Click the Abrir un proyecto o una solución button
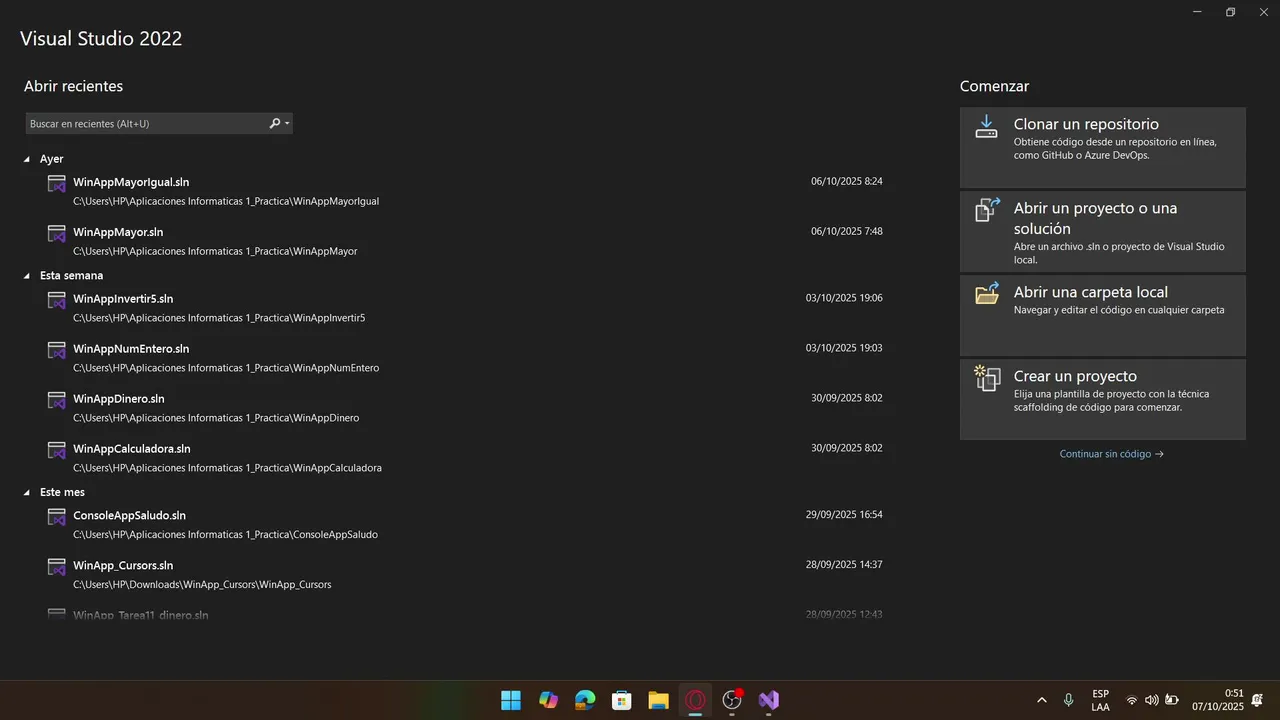 click(1103, 231)
